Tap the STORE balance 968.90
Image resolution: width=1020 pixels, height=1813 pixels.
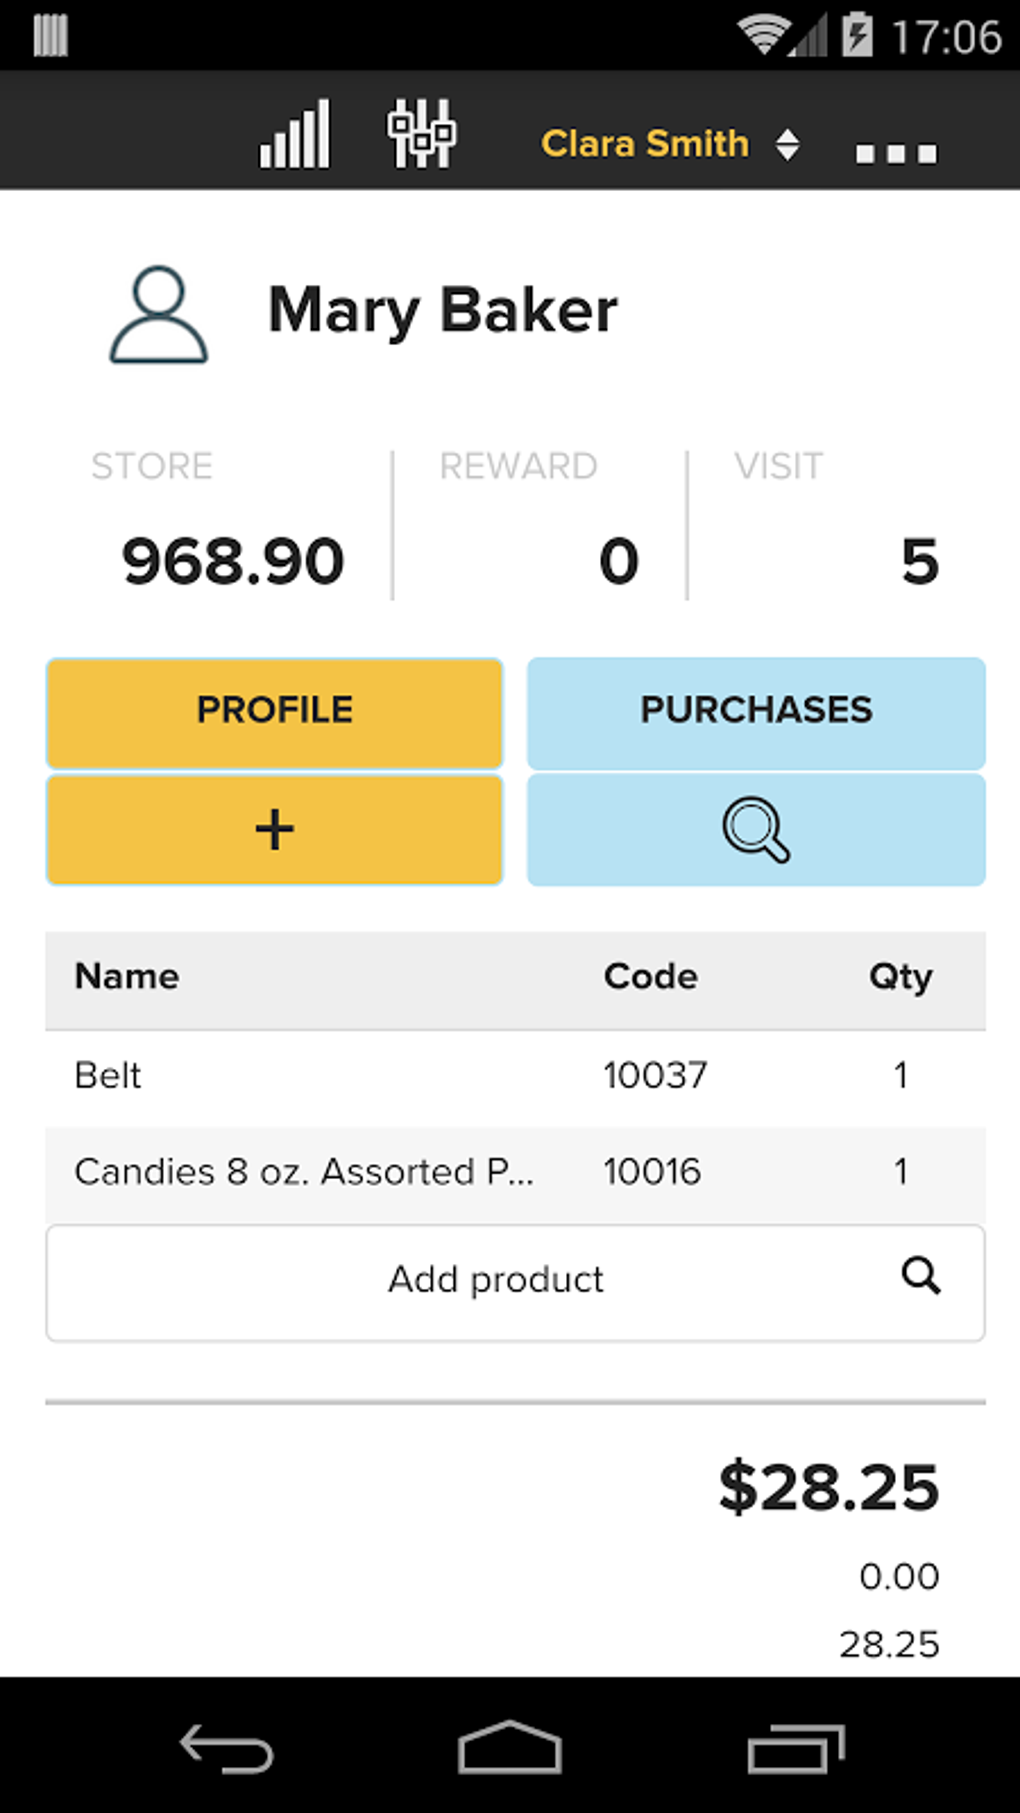233,561
